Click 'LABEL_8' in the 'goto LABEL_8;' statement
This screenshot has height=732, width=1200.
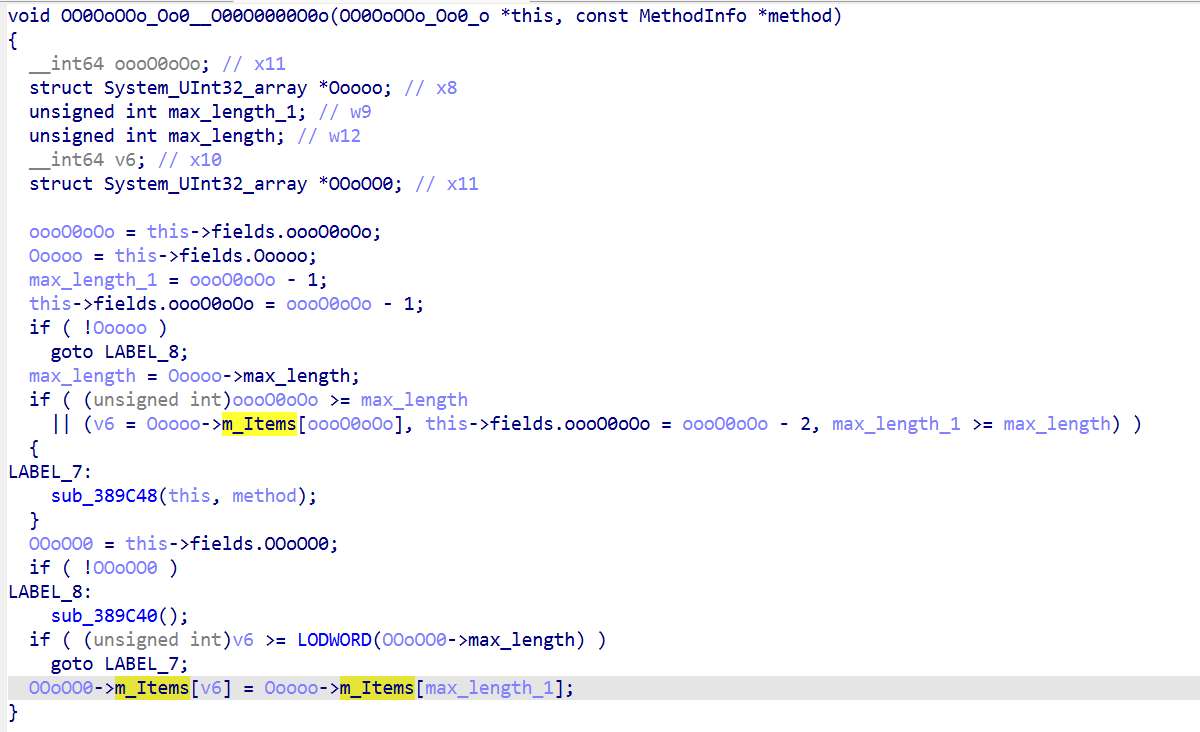(x=140, y=352)
